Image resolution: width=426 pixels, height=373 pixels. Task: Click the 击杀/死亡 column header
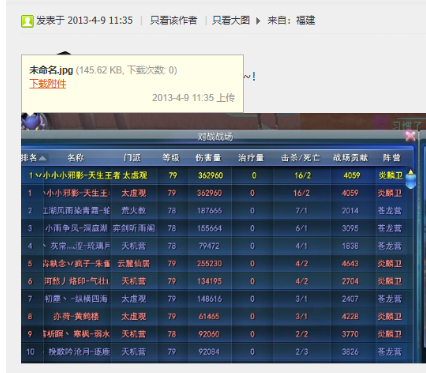coord(300,158)
